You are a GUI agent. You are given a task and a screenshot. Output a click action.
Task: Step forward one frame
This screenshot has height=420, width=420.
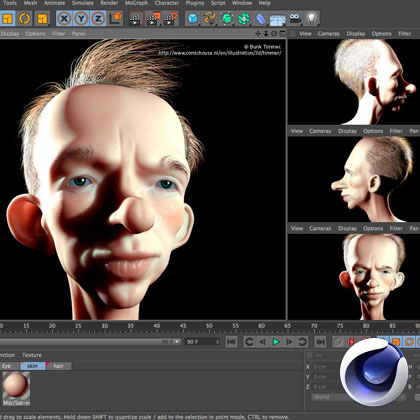pyautogui.click(x=289, y=342)
